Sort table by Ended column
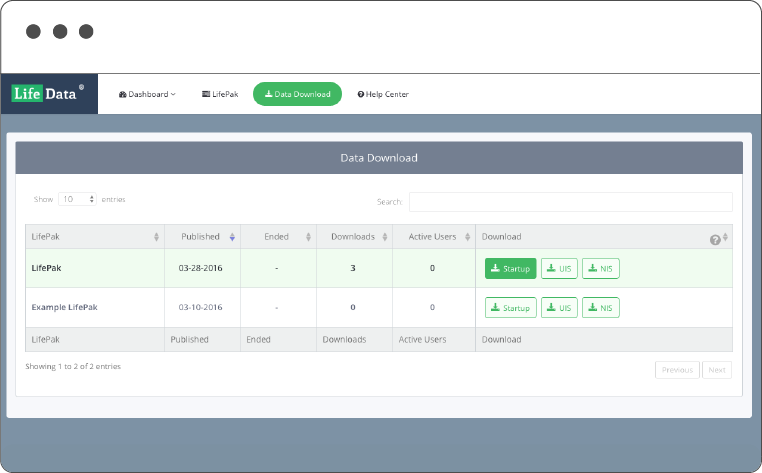The height and width of the screenshot is (473, 762). [x=278, y=237]
